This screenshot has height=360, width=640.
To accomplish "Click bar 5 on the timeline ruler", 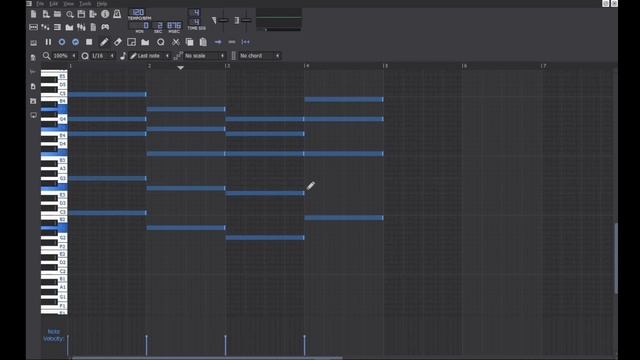I will click(385, 66).
